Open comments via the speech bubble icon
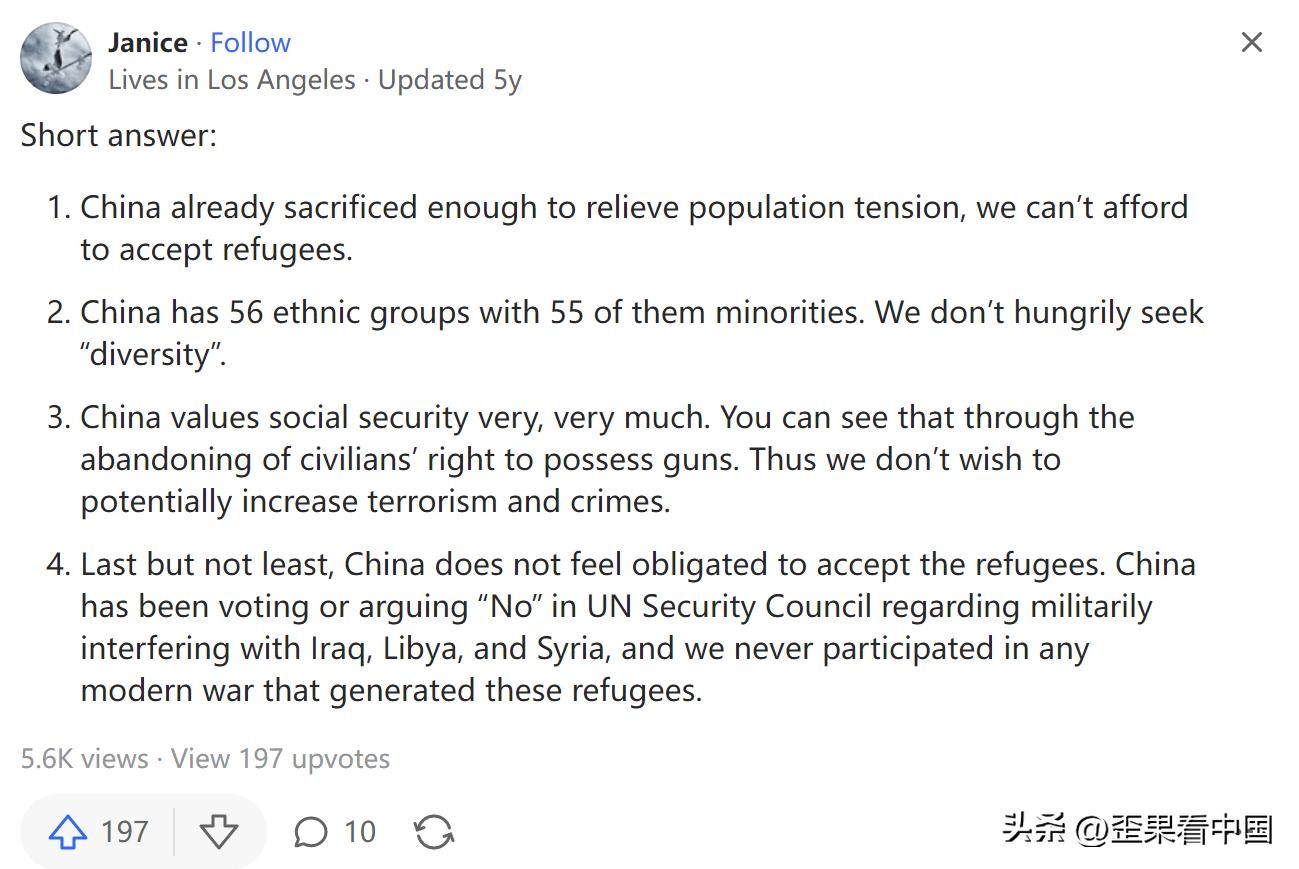Screen dimensions: 1299x869 [311, 831]
